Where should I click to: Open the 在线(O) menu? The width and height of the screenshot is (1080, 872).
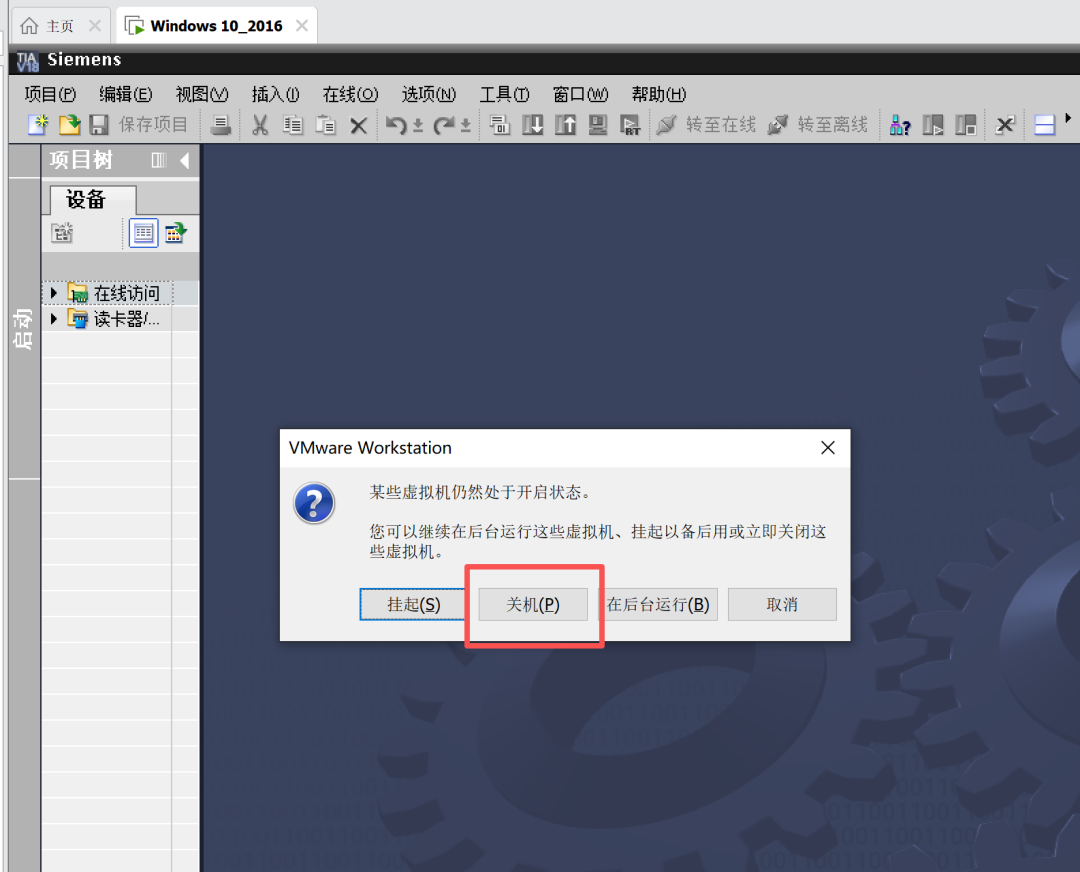351,94
